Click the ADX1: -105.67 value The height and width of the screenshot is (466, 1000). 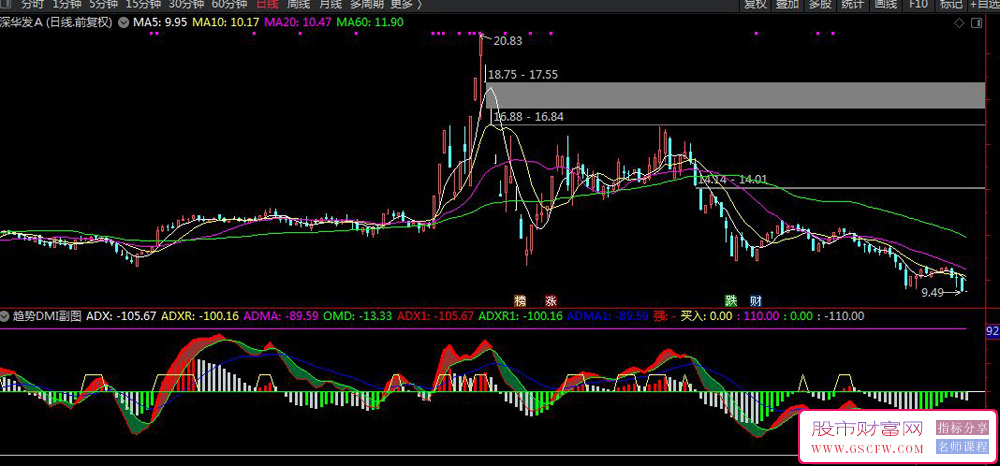click(x=435, y=316)
